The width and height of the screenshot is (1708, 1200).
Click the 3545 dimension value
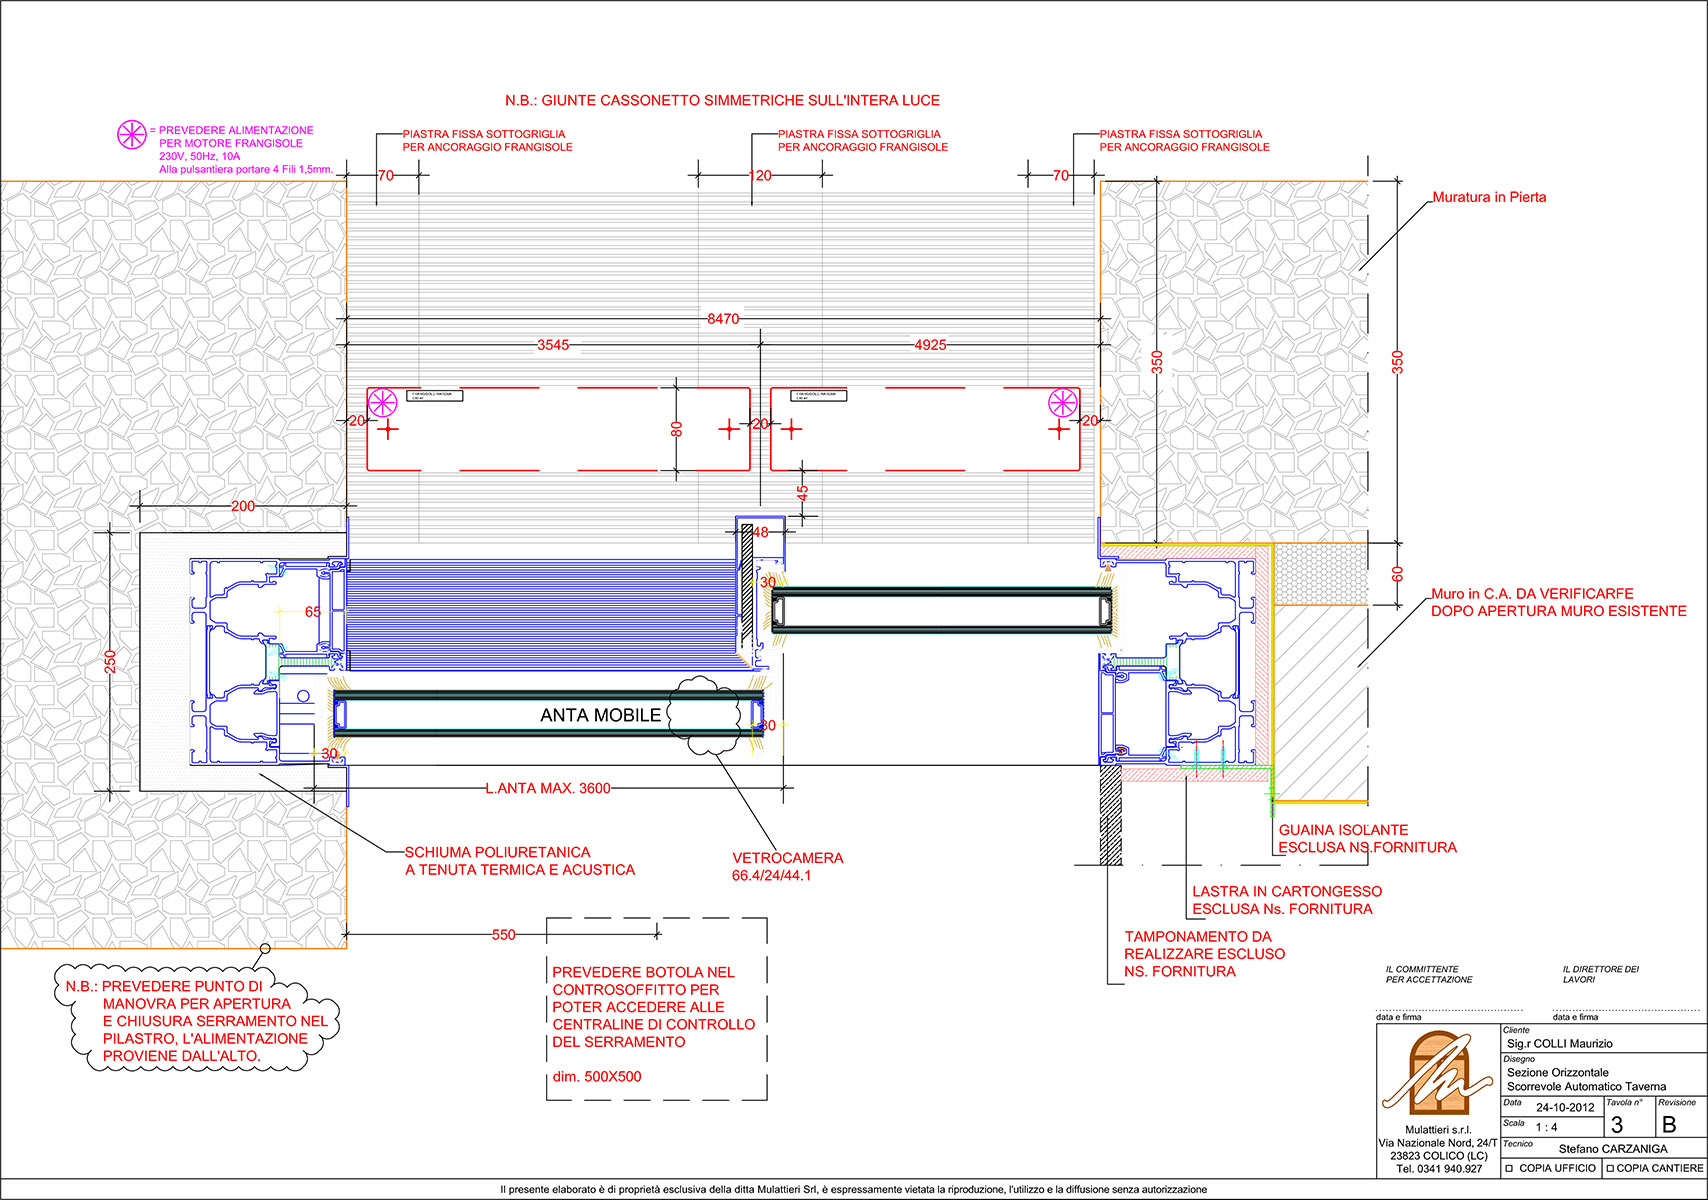tap(553, 345)
